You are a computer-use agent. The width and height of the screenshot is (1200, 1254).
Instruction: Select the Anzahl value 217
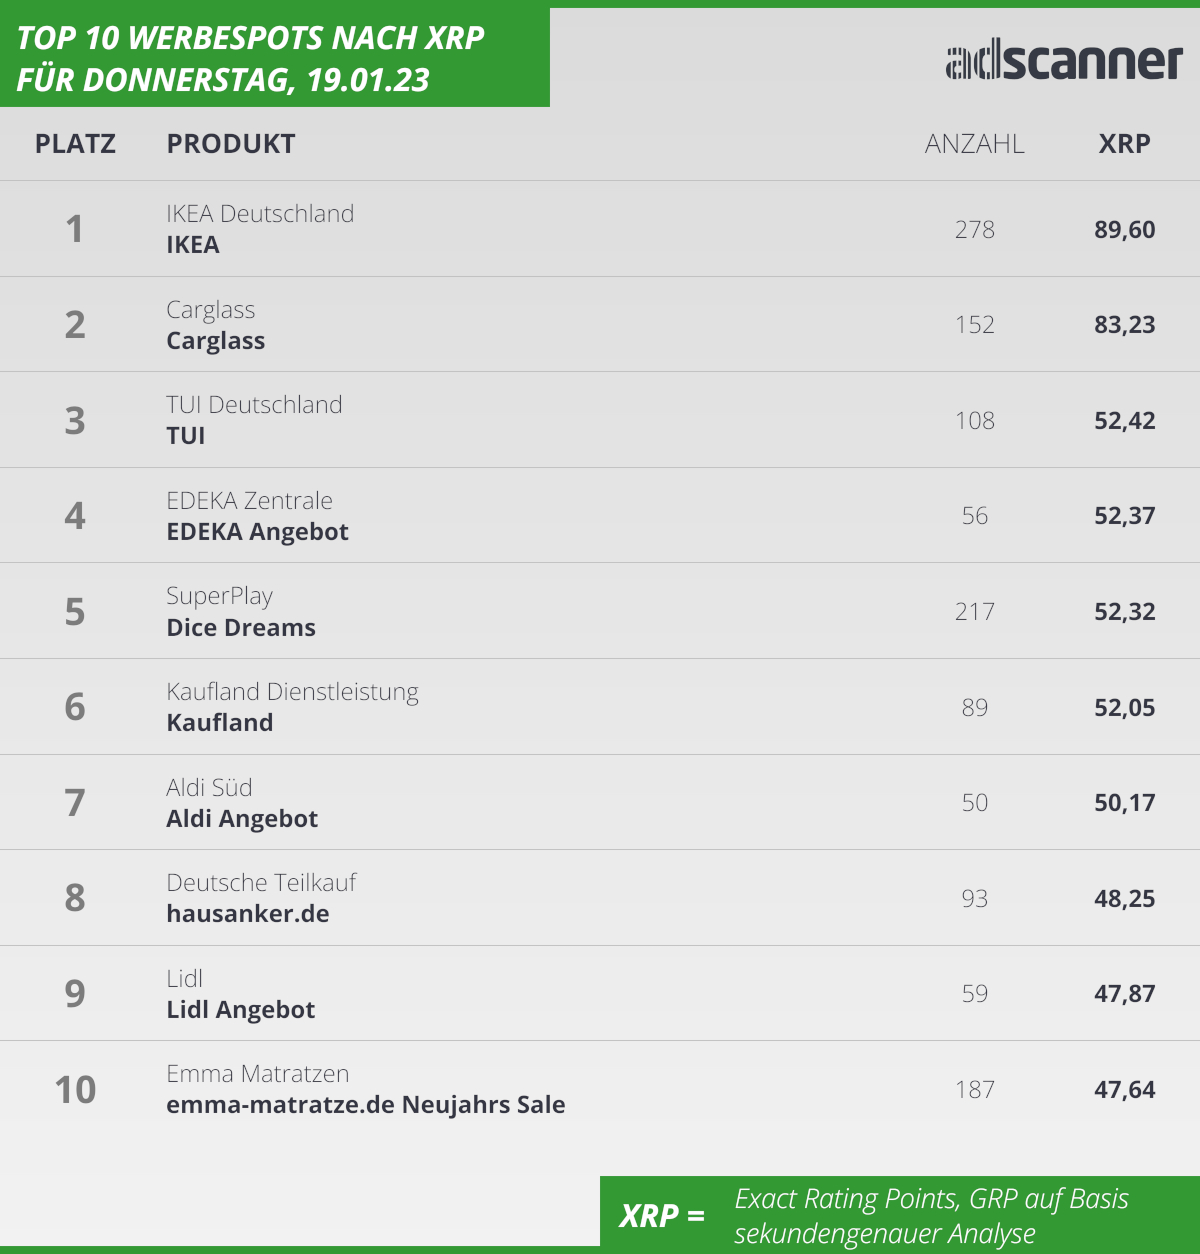coord(975,612)
